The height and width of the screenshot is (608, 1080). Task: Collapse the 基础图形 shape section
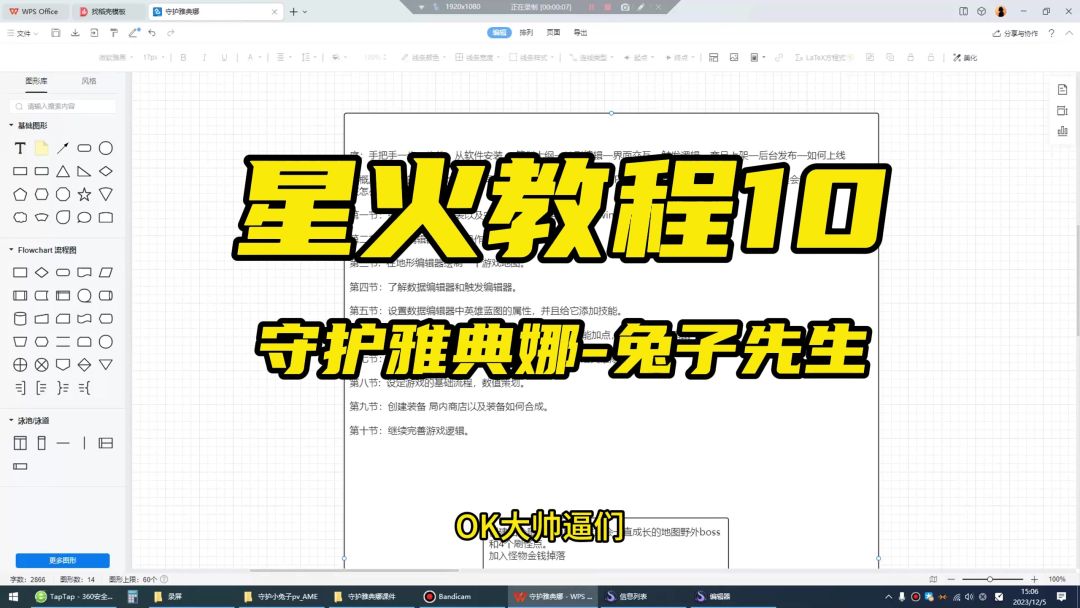[11, 125]
